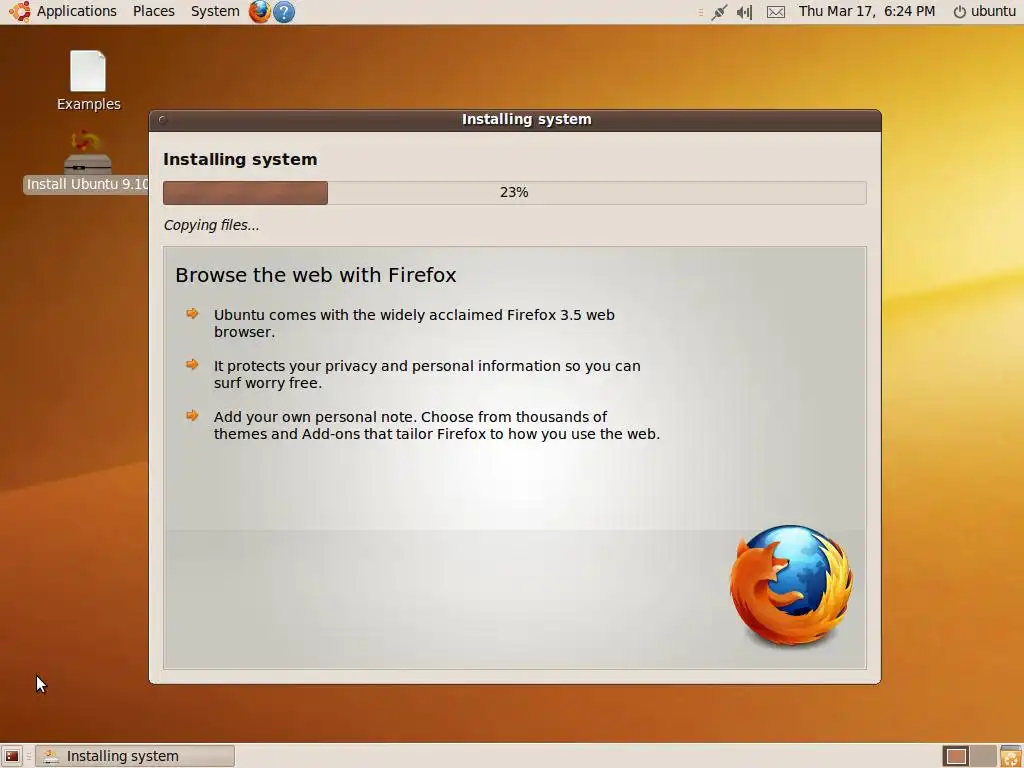Click the Ubuntu logo in the top panel
The width and height of the screenshot is (1024, 768).
tap(20, 11)
